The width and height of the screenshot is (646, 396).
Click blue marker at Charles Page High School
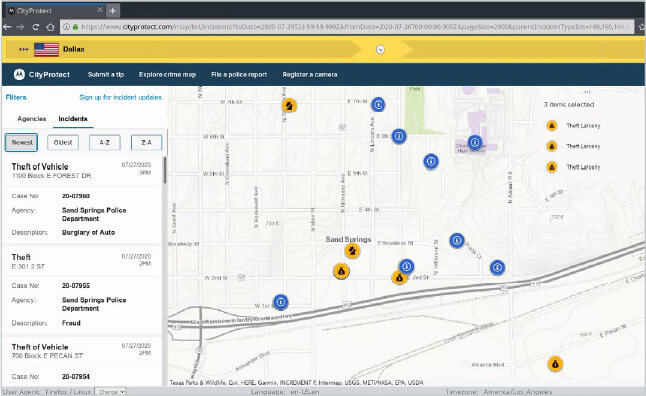coord(475,142)
